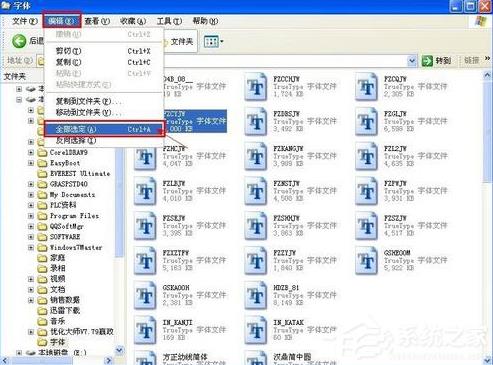
Task: Open the 工具(T) menu
Action: tap(169, 21)
